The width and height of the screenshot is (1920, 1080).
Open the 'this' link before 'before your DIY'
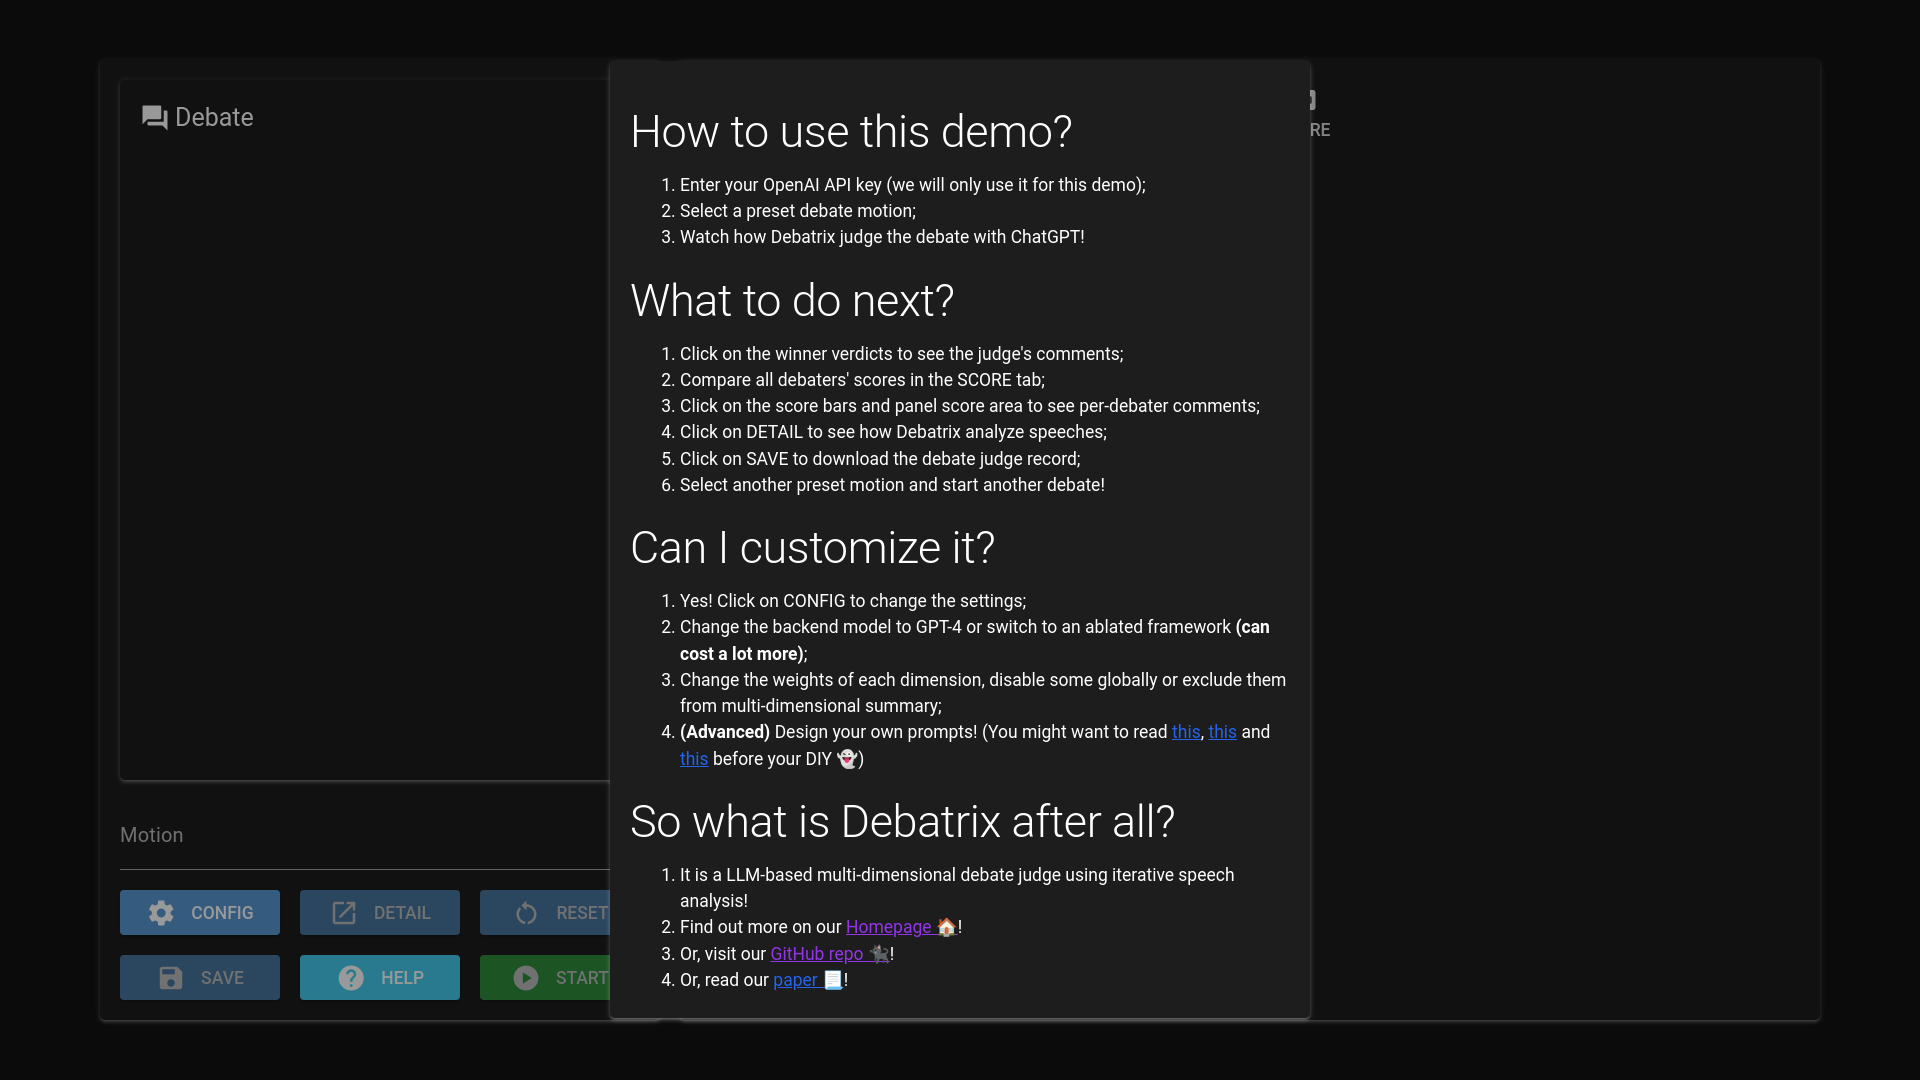click(693, 759)
